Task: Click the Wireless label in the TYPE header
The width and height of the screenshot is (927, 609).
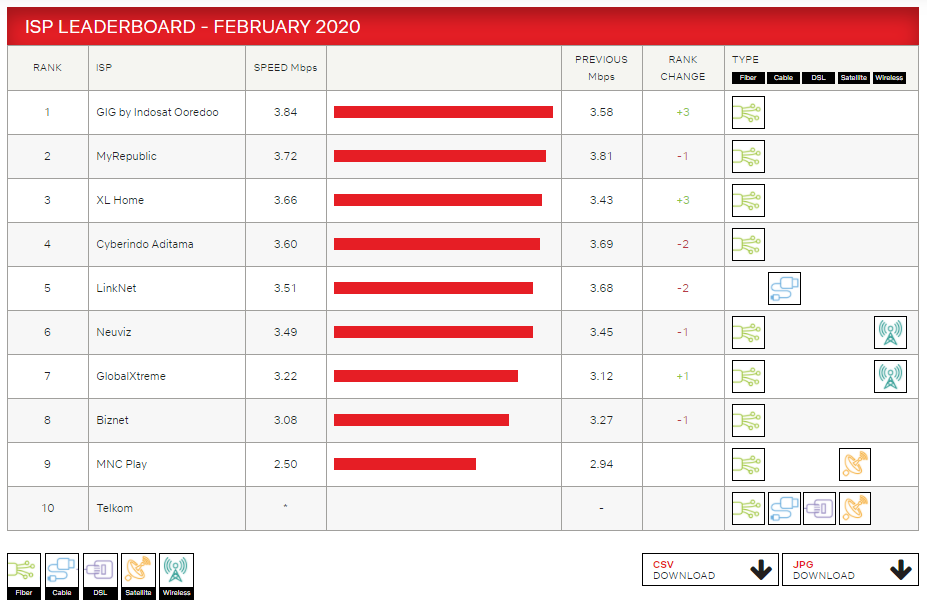Action: pyautogui.click(x=889, y=77)
